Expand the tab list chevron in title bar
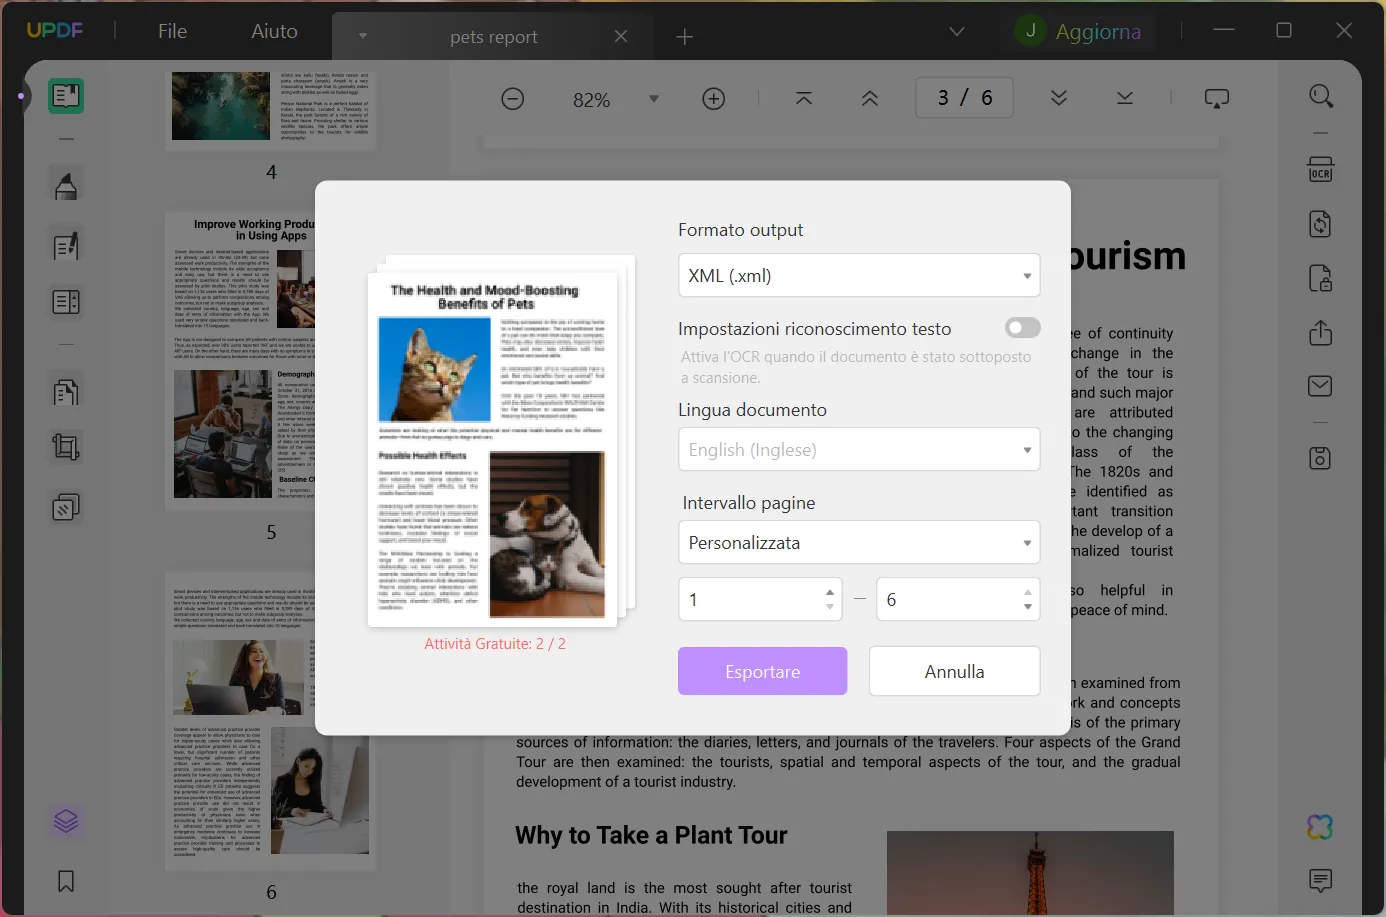Screen dimensions: 1386x917 click(x=957, y=32)
